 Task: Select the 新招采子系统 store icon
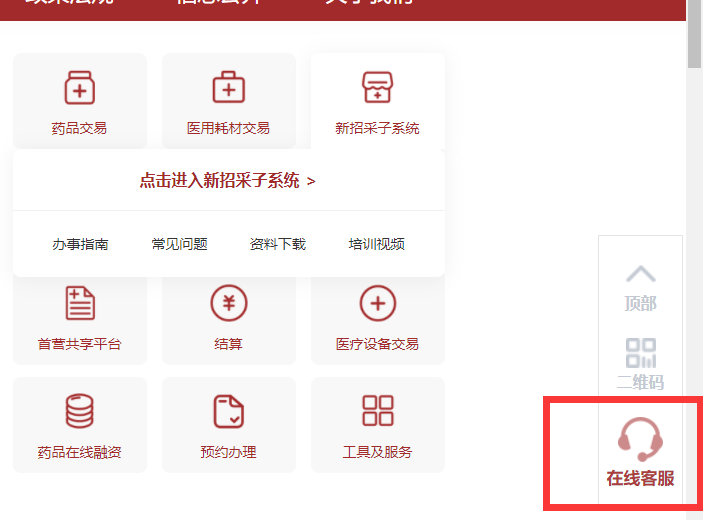click(x=377, y=89)
